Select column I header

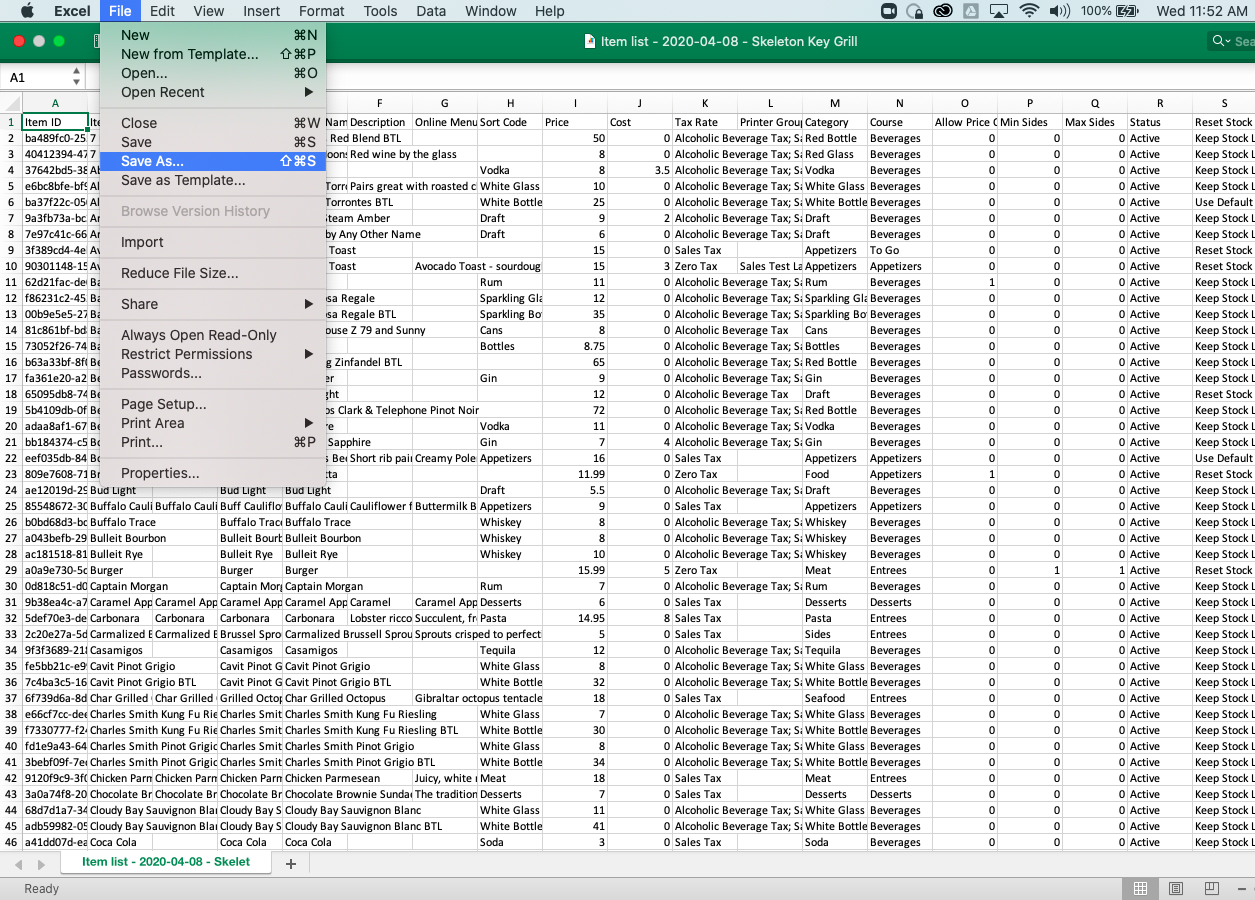[574, 103]
